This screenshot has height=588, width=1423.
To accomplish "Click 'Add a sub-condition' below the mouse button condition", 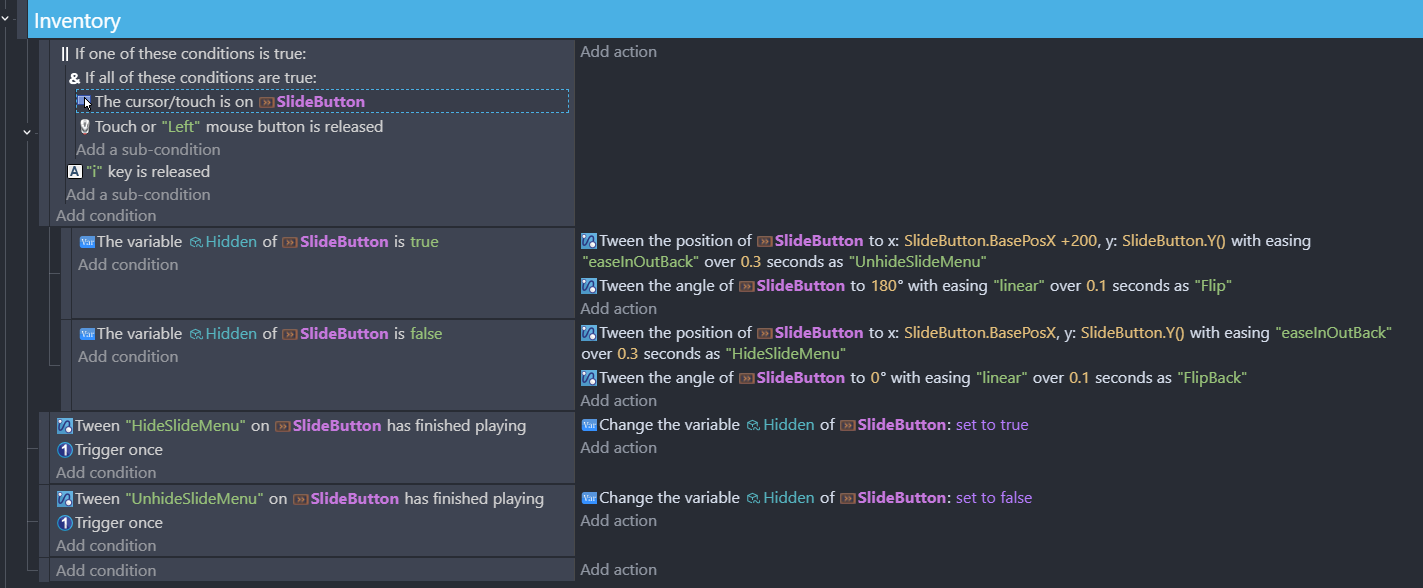I will 148,150.
